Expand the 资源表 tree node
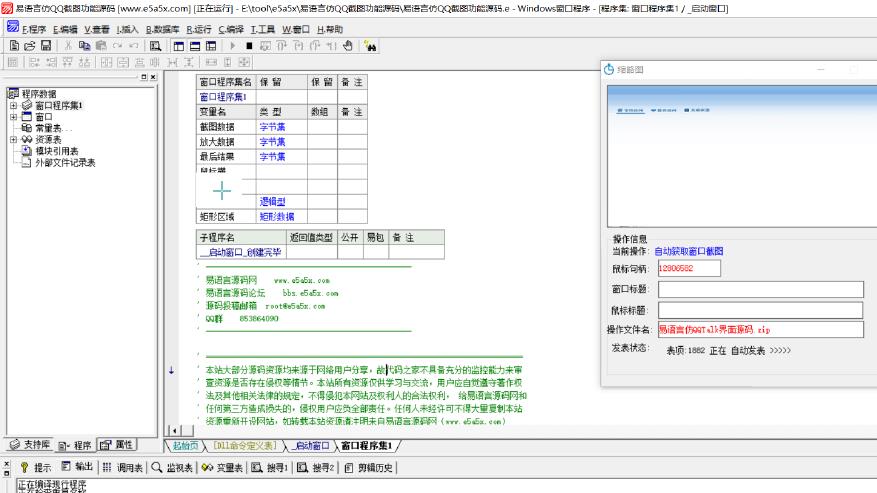Viewport: 877px width, 493px height. coord(13,139)
